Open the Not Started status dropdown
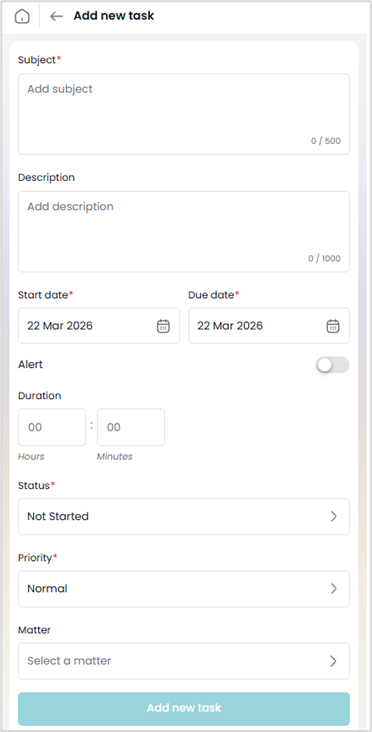372x732 pixels. point(184,516)
